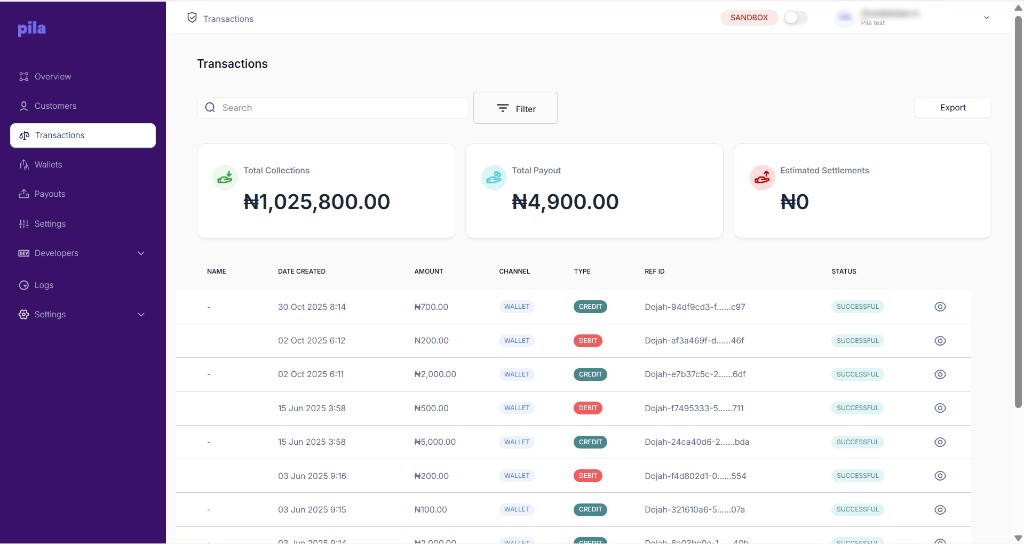This screenshot has width=1024, height=544.
Task: View the 02 Oct 2025 6:12 transaction
Action: point(940,341)
